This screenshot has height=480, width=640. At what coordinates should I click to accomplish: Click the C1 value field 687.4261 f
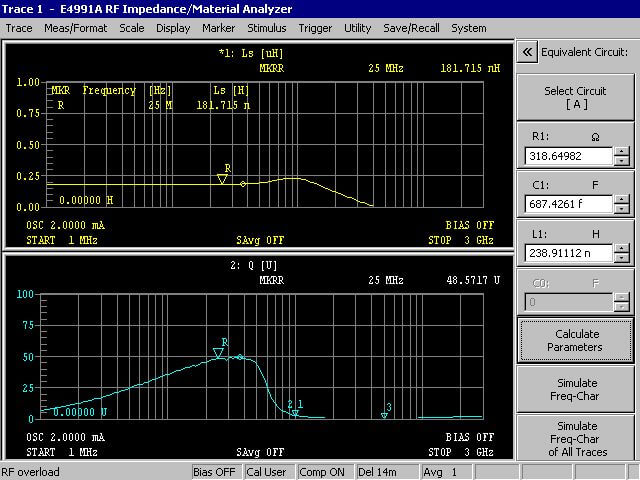tap(569, 204)
